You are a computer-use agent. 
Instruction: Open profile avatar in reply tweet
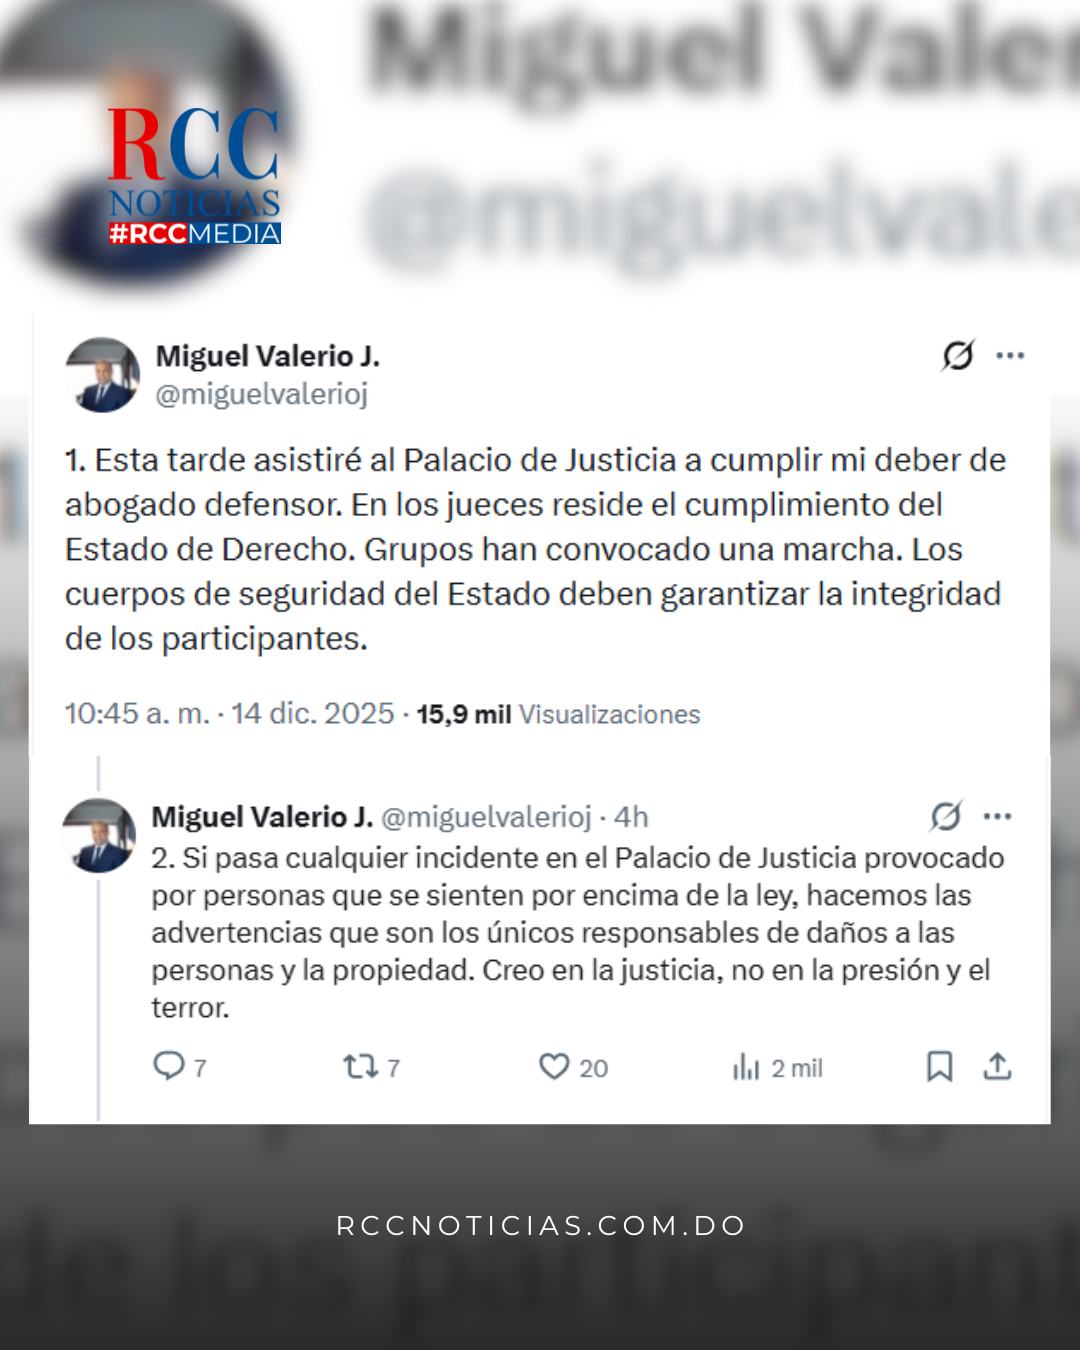click(x=99, y=835)
